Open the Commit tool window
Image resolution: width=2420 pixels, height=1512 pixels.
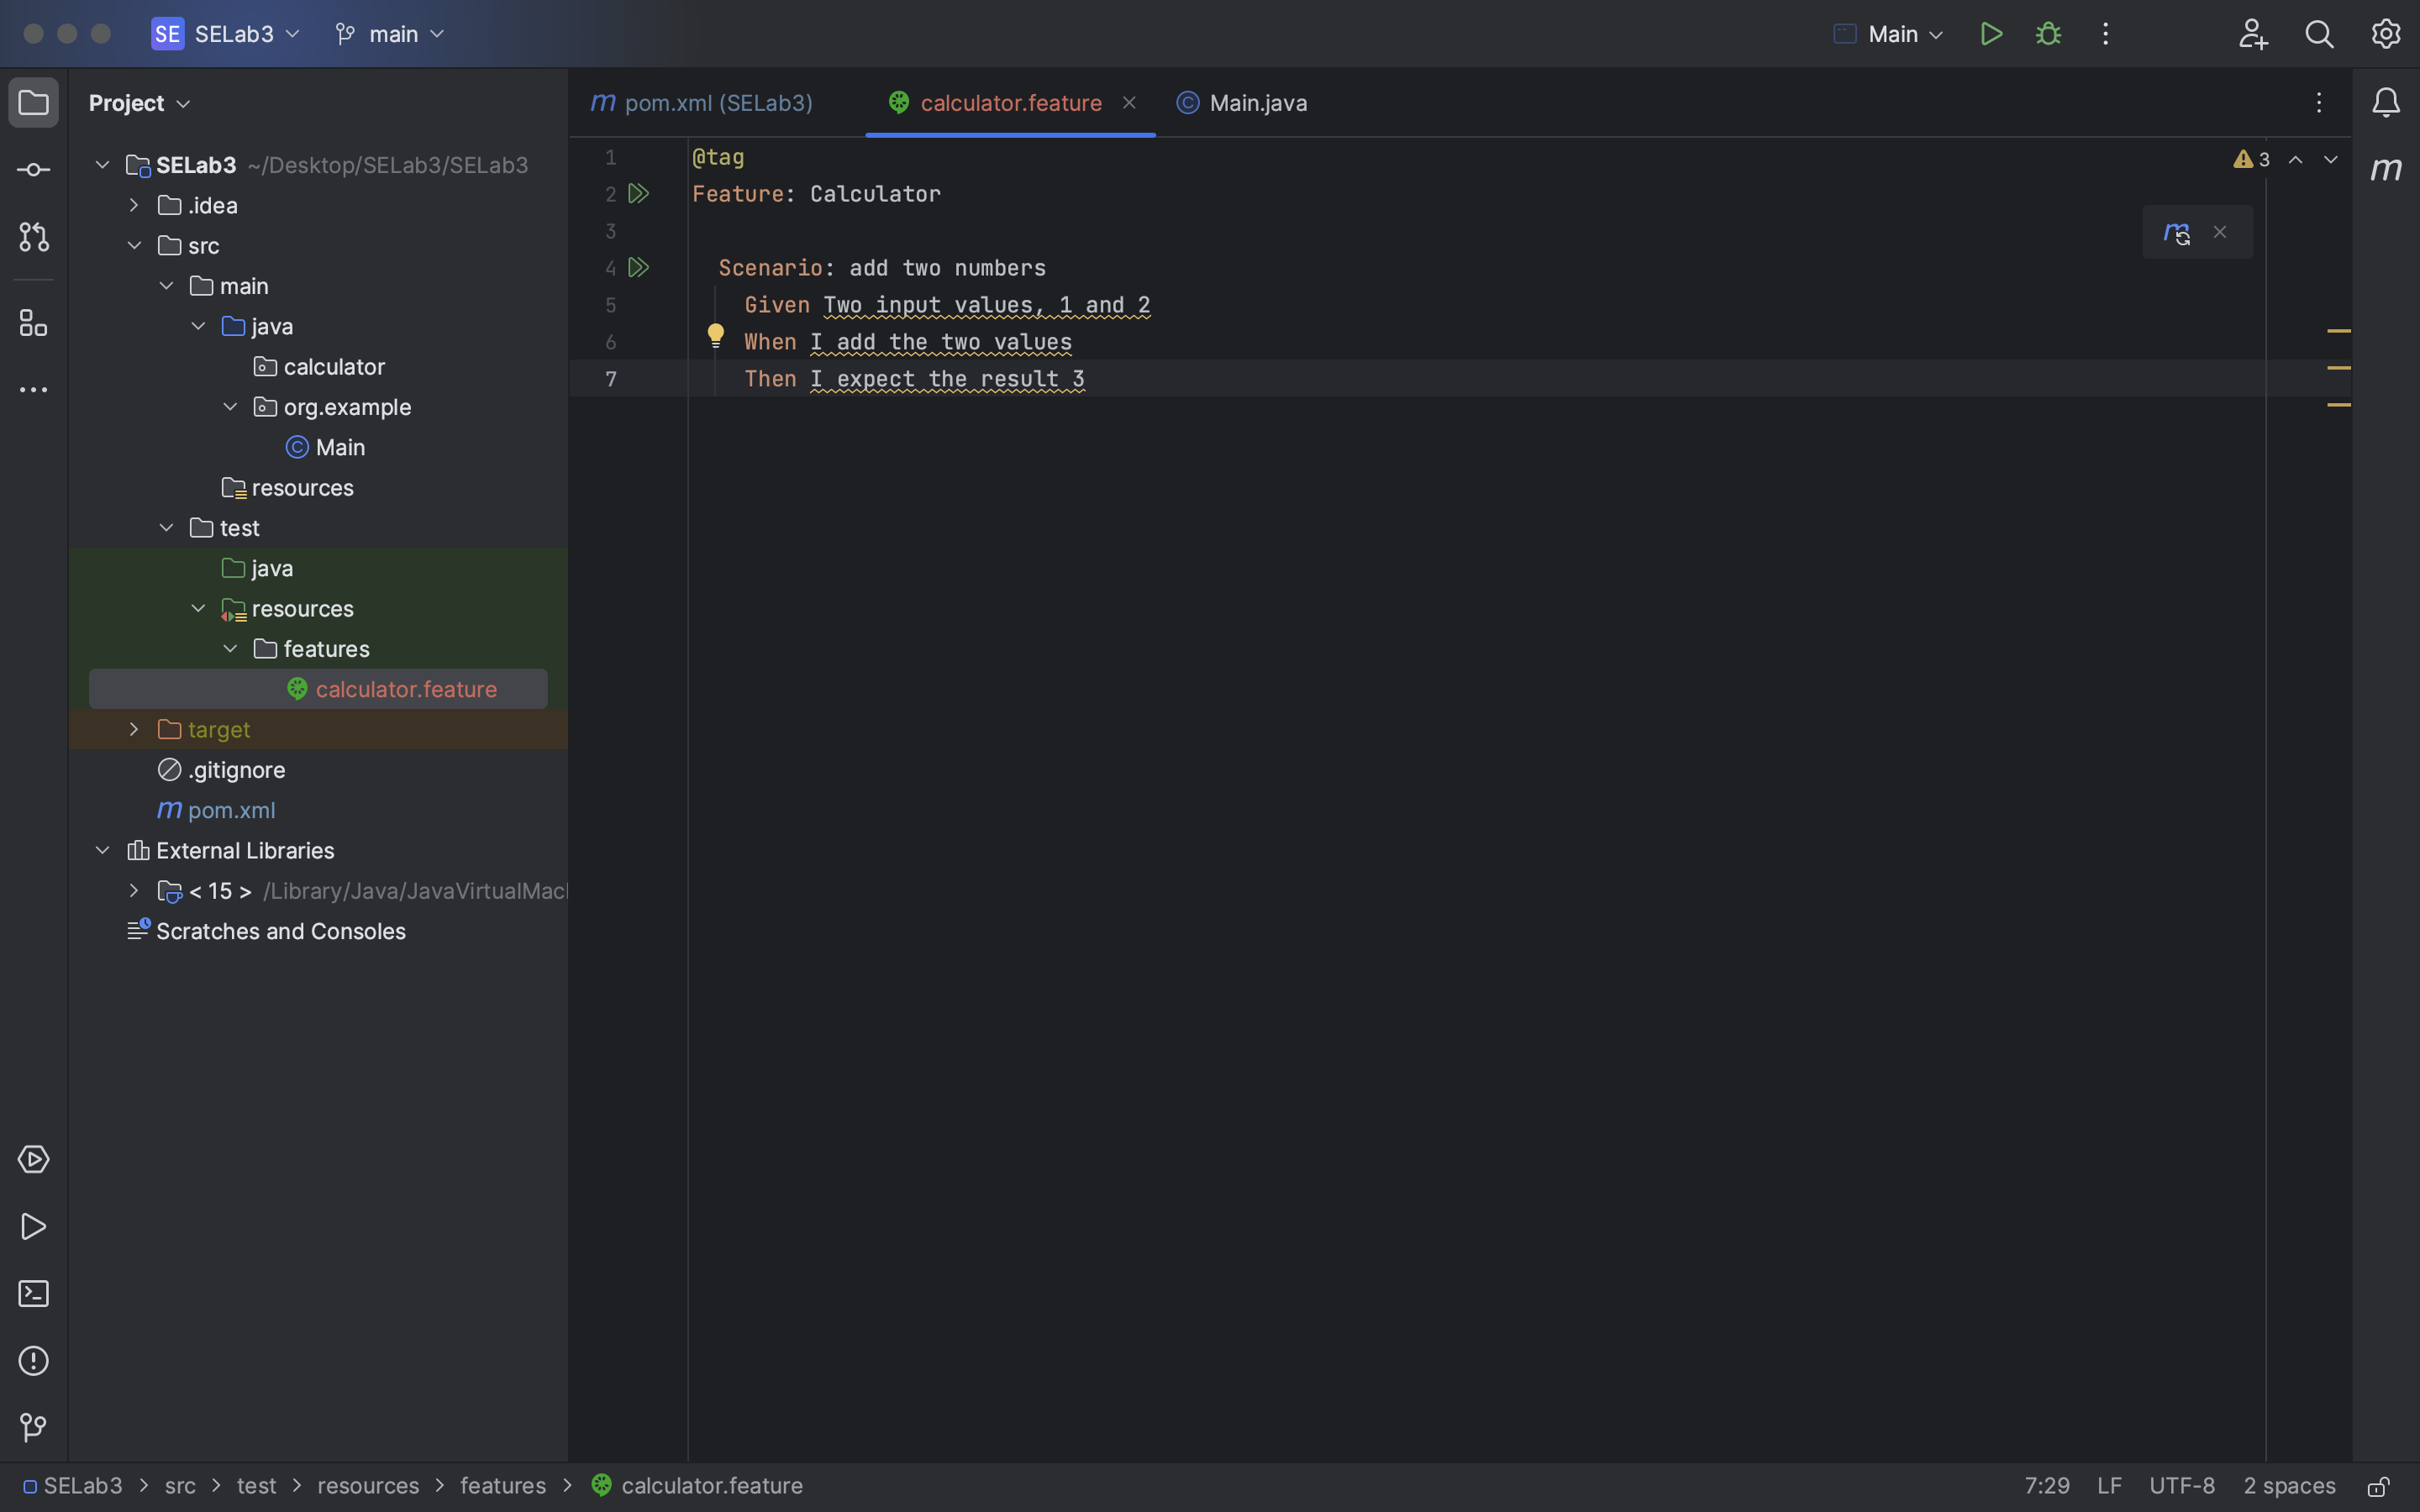33,169
